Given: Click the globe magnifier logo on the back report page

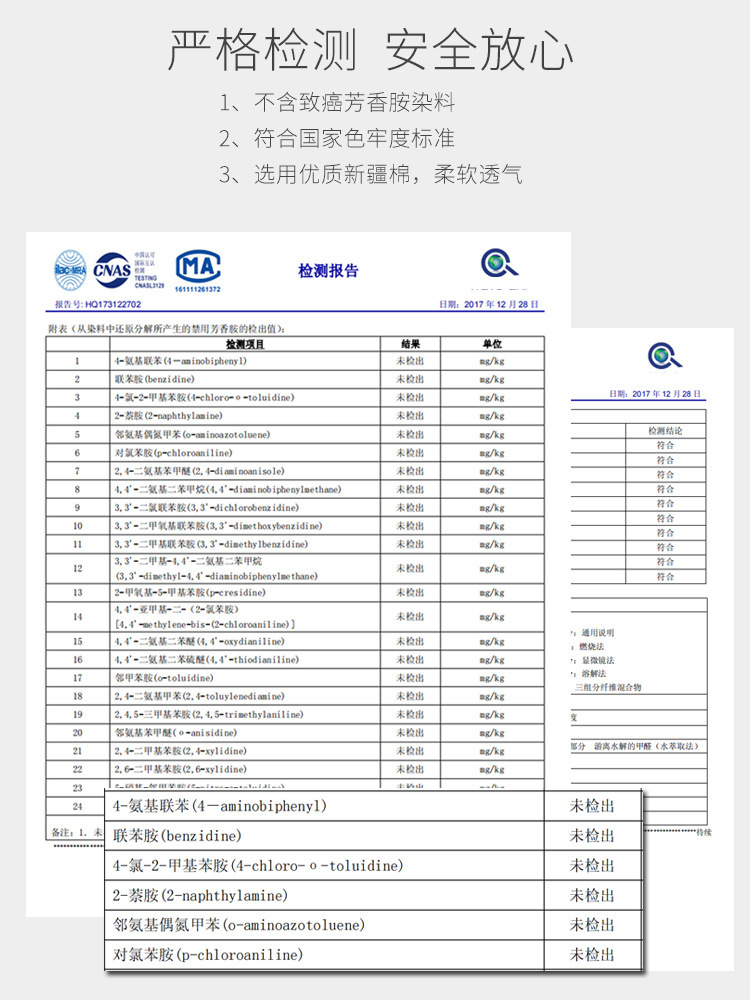Looking at the screenshot, I should [665, 355].
